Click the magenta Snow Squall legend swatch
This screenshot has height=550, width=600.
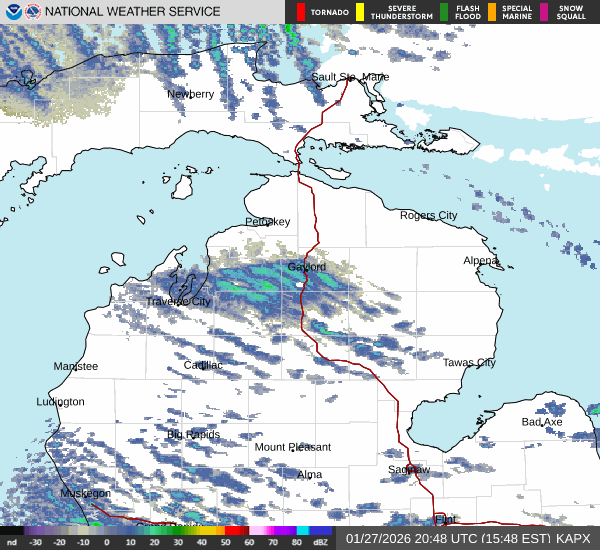point(544,12)
